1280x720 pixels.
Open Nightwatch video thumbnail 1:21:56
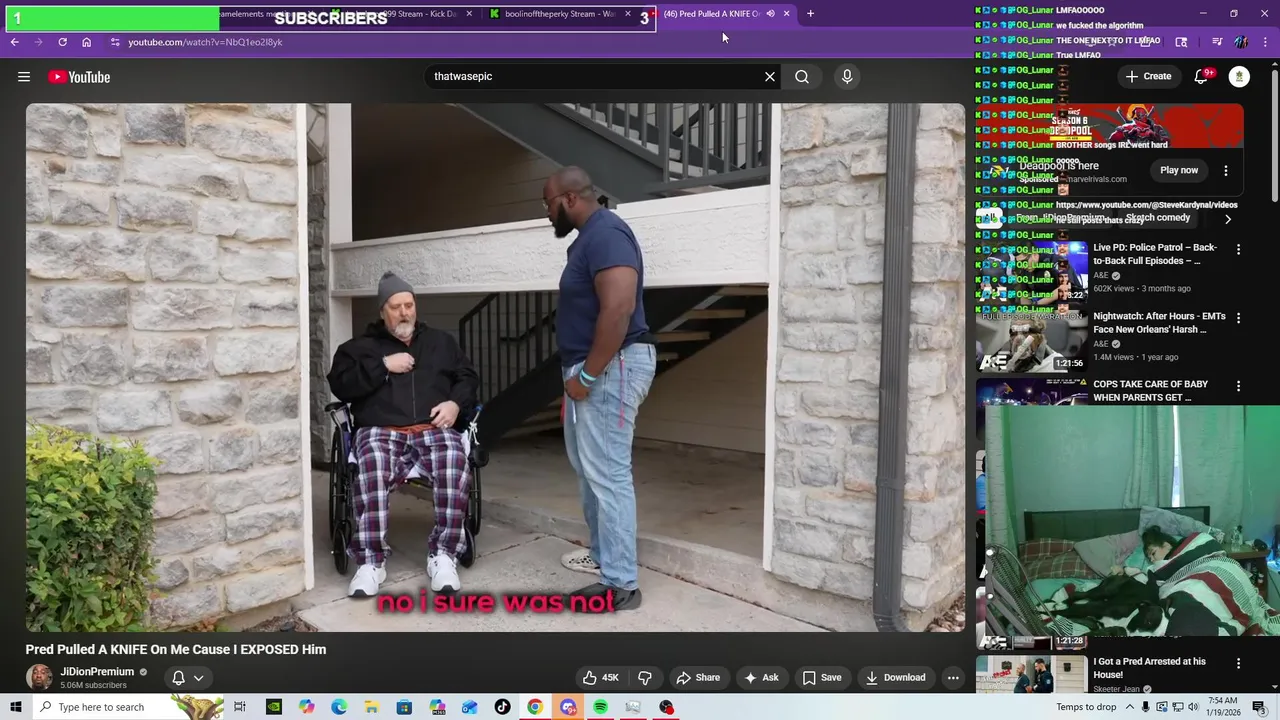[1031, 341]
